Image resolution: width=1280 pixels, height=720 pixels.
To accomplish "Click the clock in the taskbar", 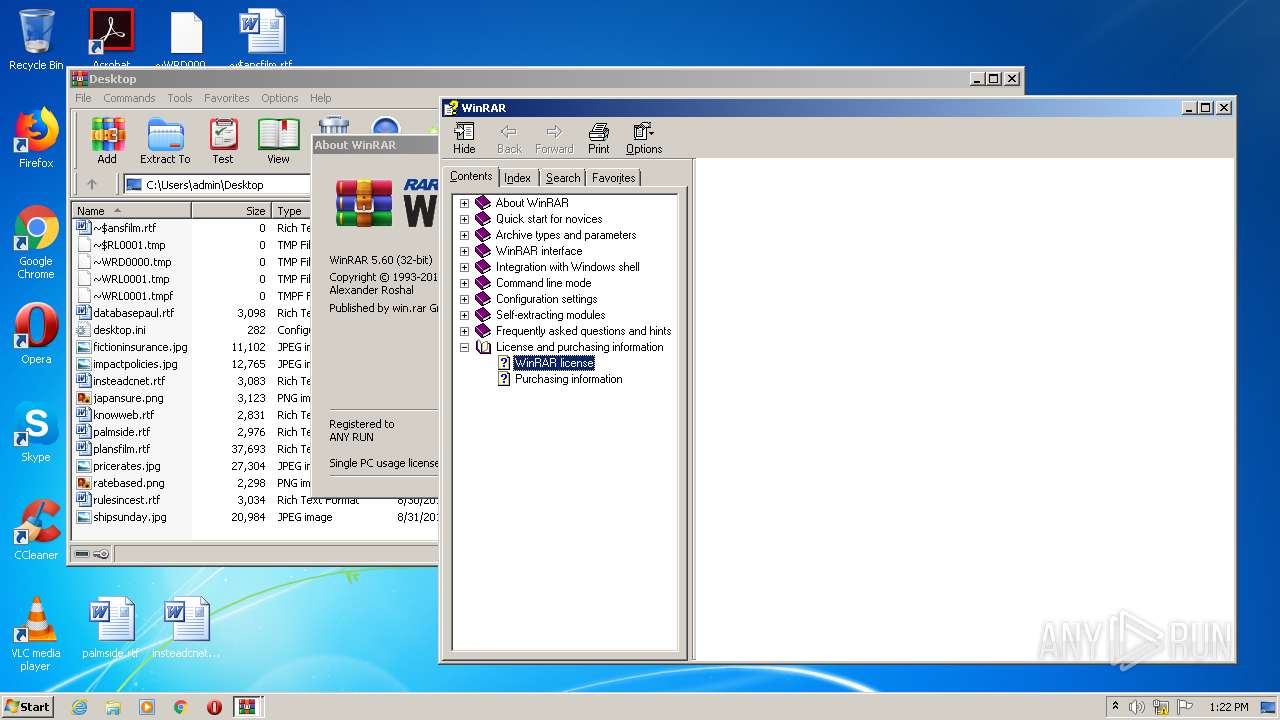I will 1228,707.
